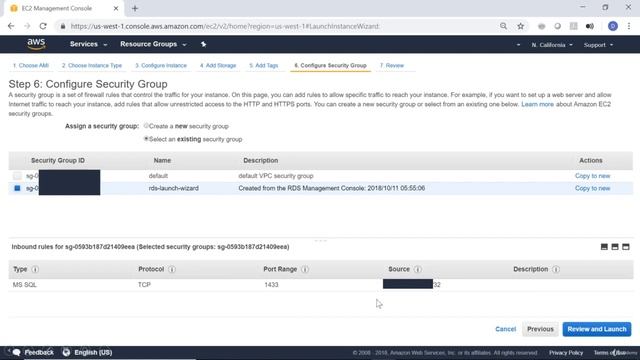Click the Review and Launch button
Image resolution: width=640 pixels, height=360 pixels.
click(x=597, y=329)
